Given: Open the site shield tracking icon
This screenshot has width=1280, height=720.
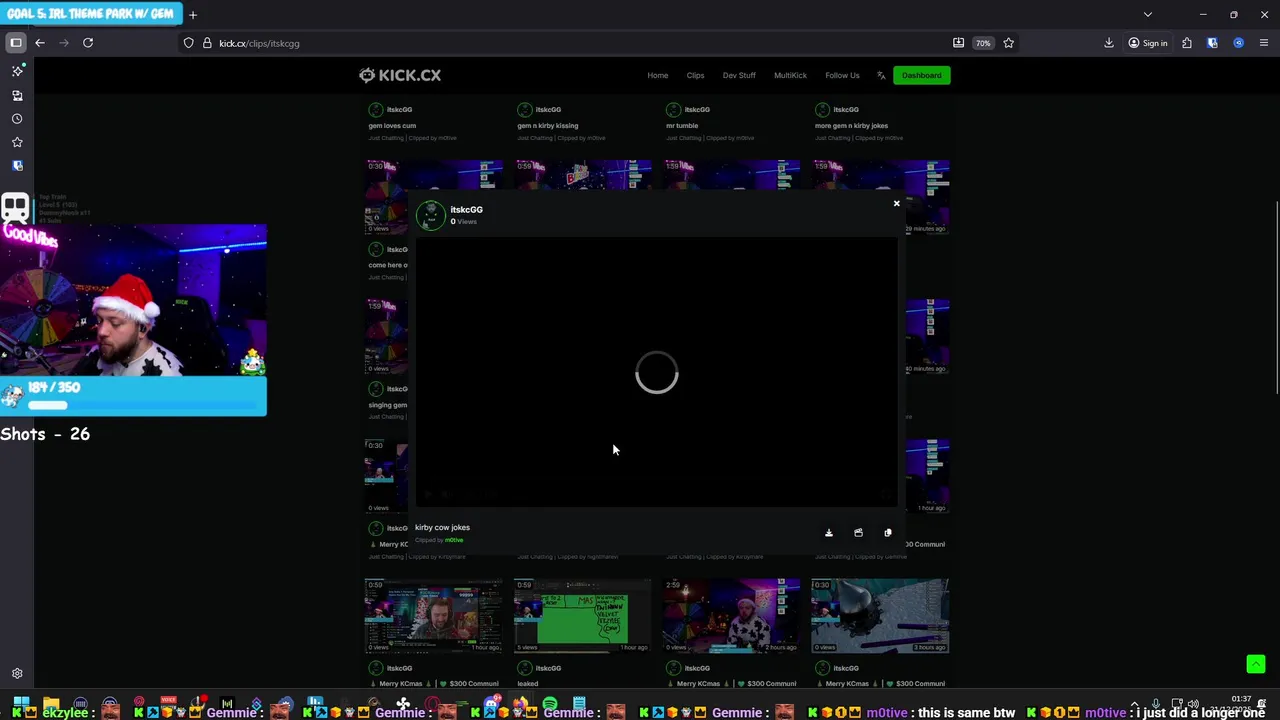Looking at the screenshot, I should point(188,43).
